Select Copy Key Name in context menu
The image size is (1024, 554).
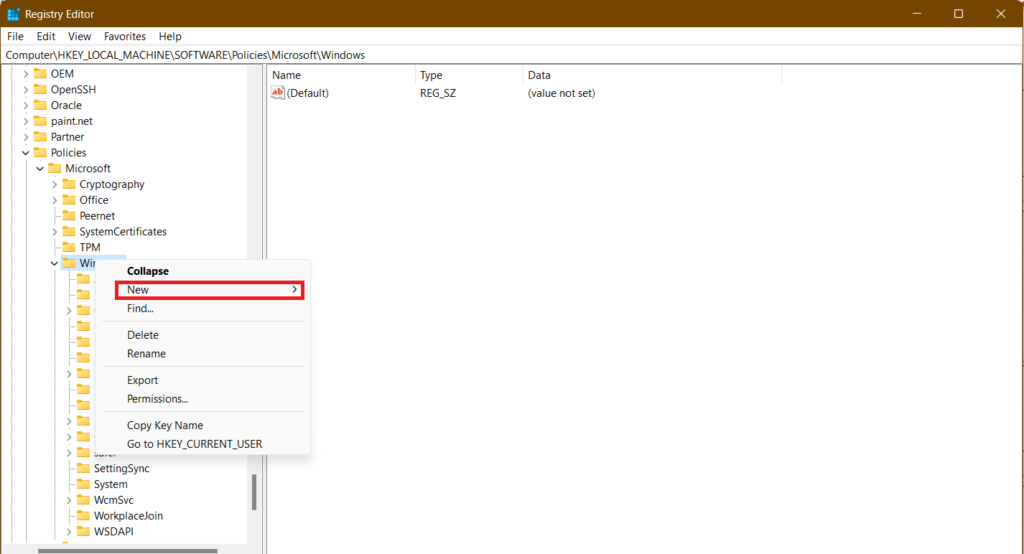point(165,425)
